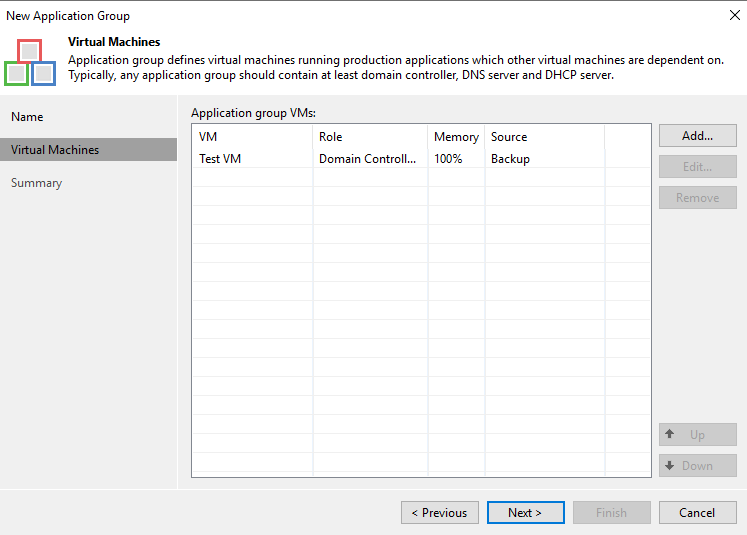The image size is (747, 535).
Task: Go to the Next wizard step
Action: (x=525, y=513)
